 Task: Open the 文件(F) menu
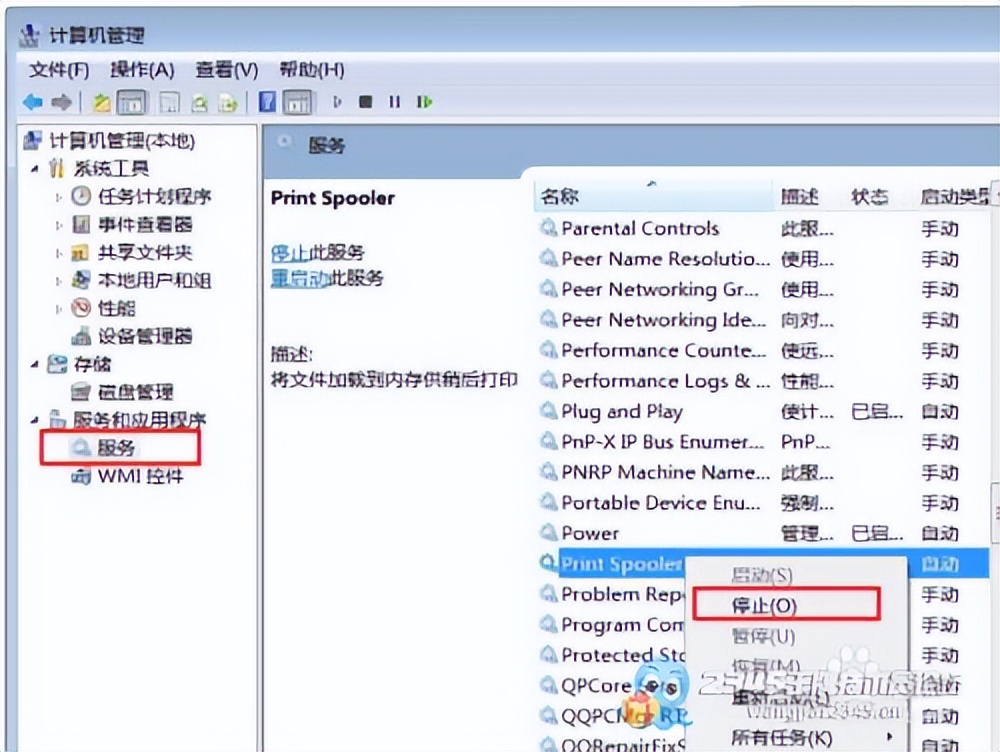[x=59, y=70]
